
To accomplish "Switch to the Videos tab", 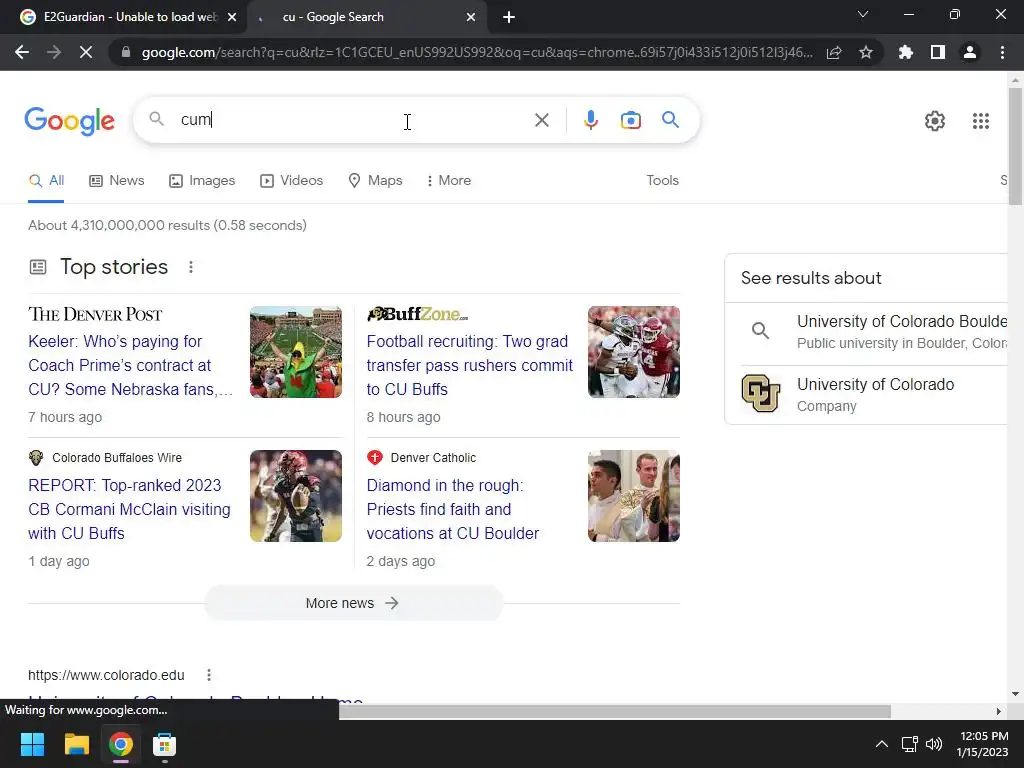I will pos(291,180).
